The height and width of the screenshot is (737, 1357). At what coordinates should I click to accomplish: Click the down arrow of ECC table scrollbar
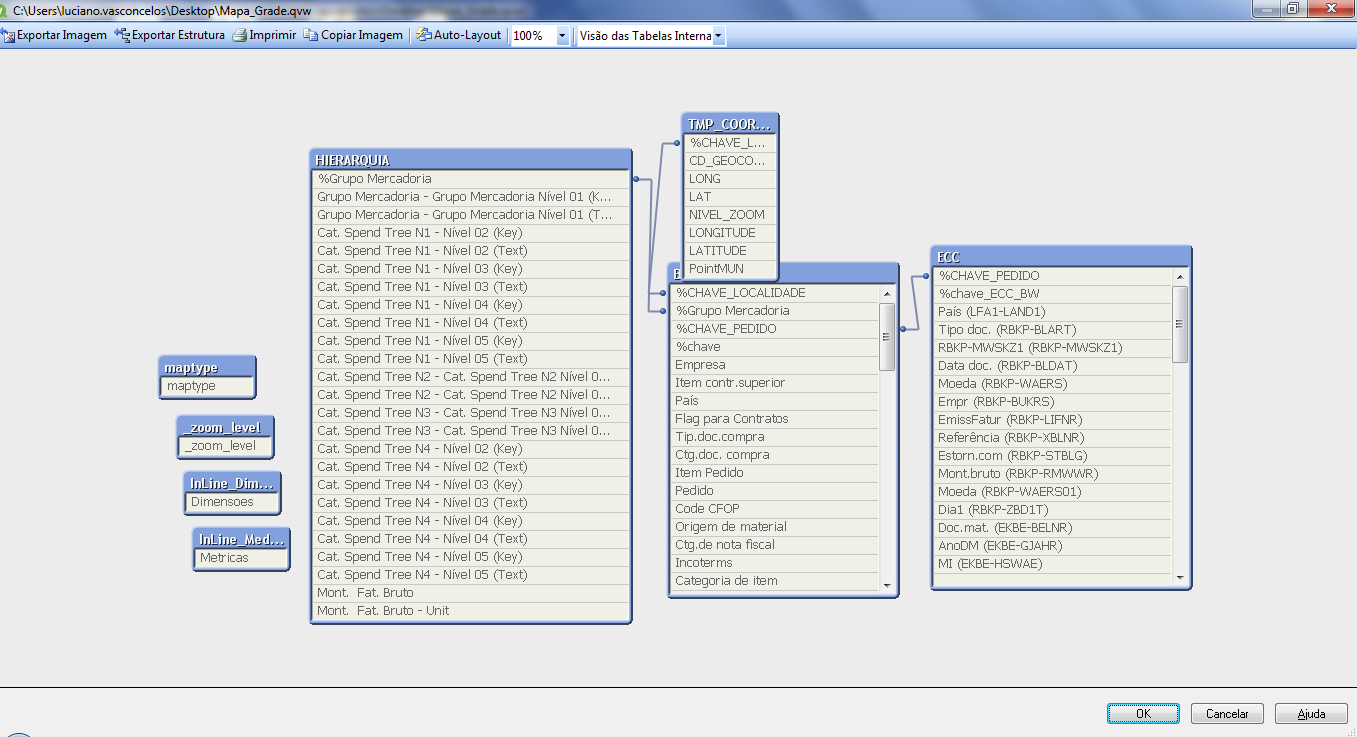1180,578
